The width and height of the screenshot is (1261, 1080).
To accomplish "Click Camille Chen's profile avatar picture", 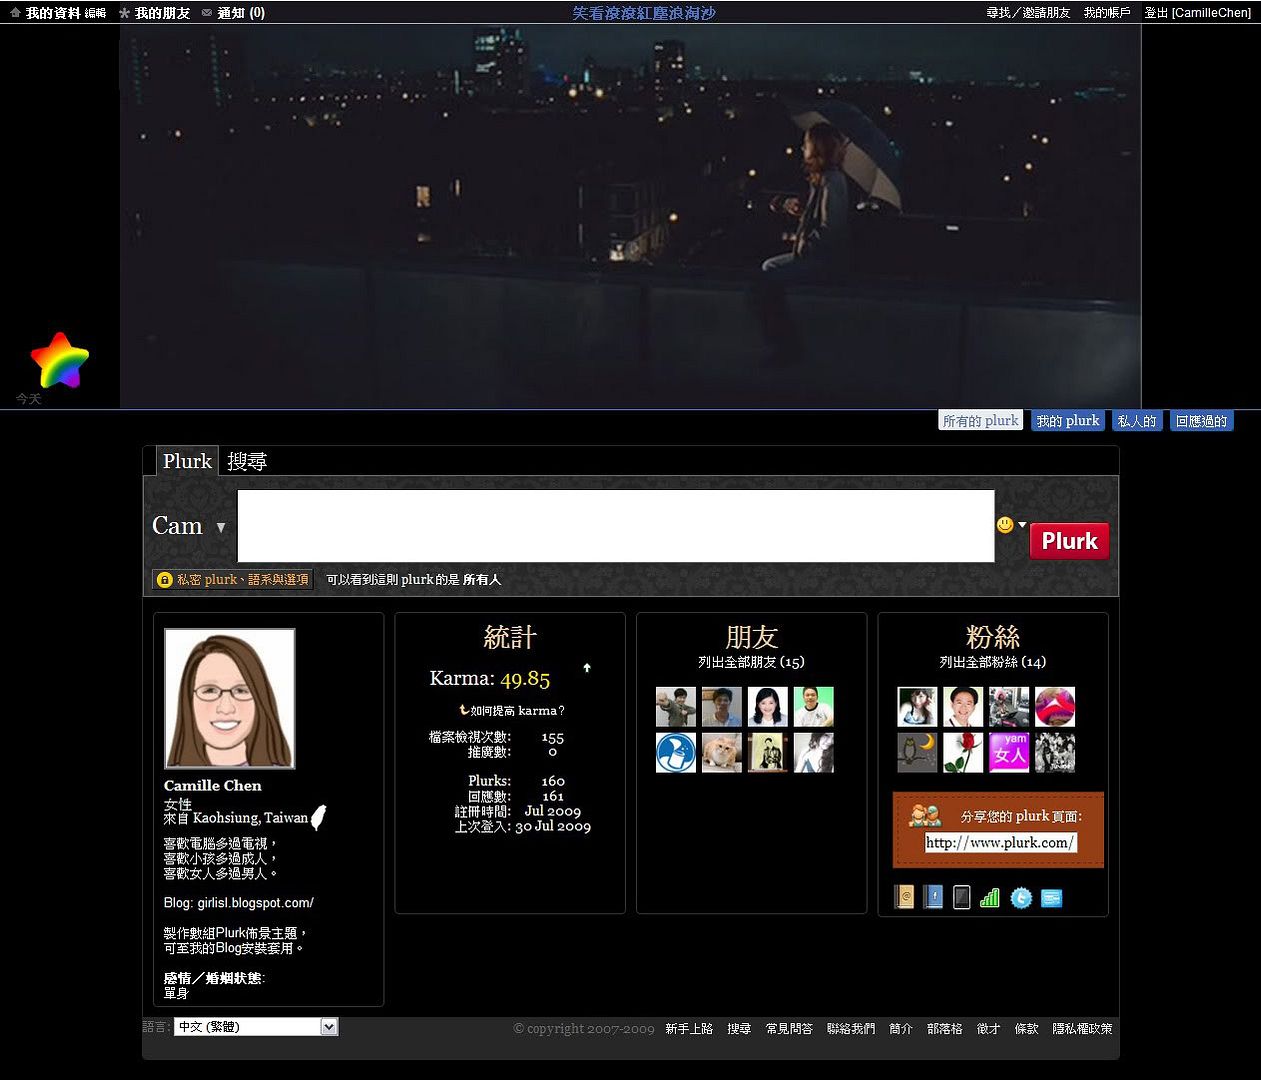I will [x=230, y=698].
